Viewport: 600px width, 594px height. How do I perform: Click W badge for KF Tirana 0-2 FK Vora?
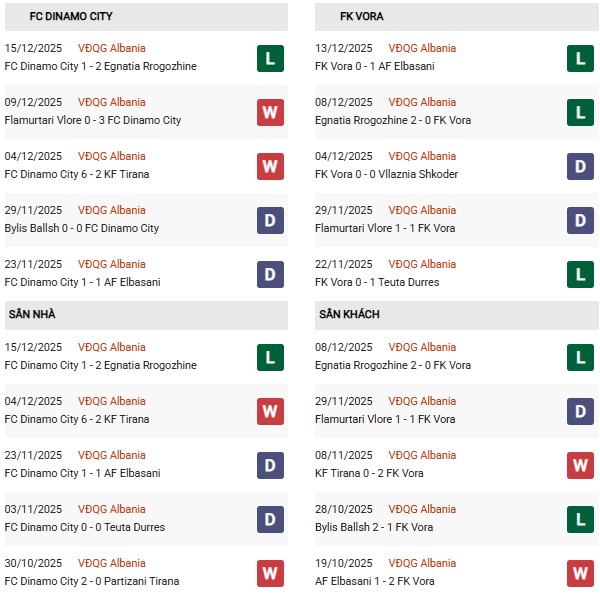coord(580,465)
